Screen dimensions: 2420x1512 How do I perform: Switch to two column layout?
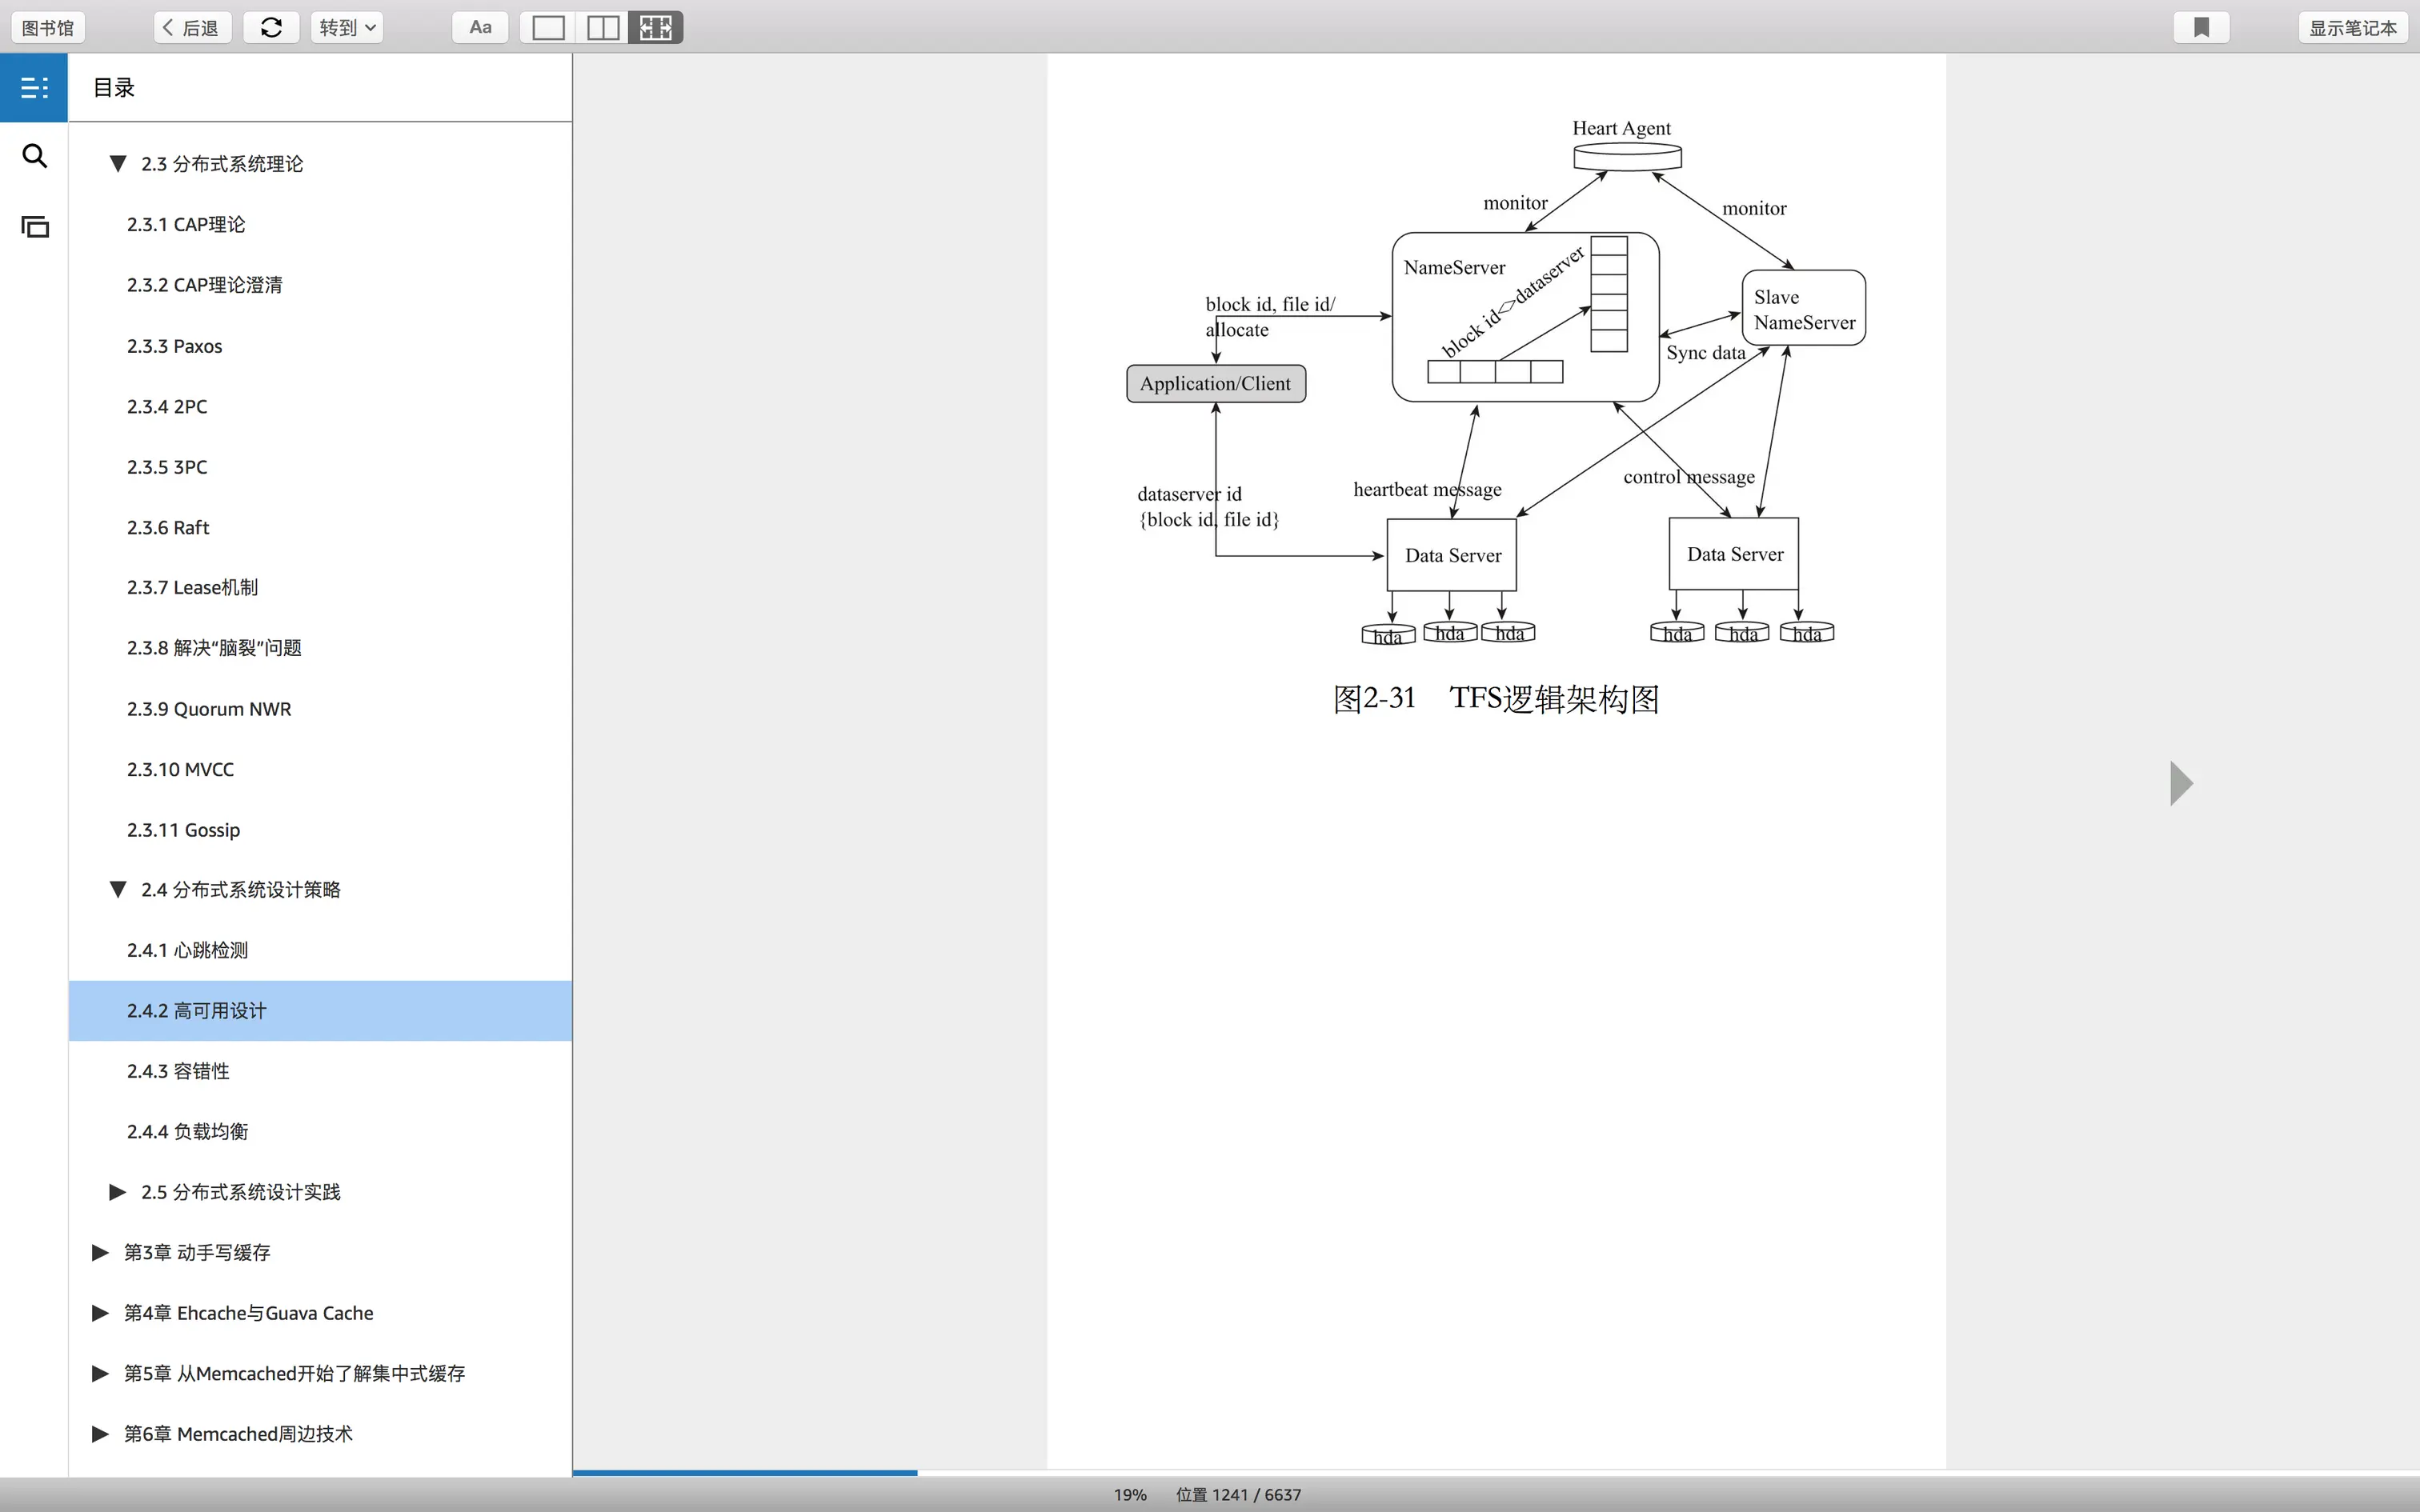(602, 28)
